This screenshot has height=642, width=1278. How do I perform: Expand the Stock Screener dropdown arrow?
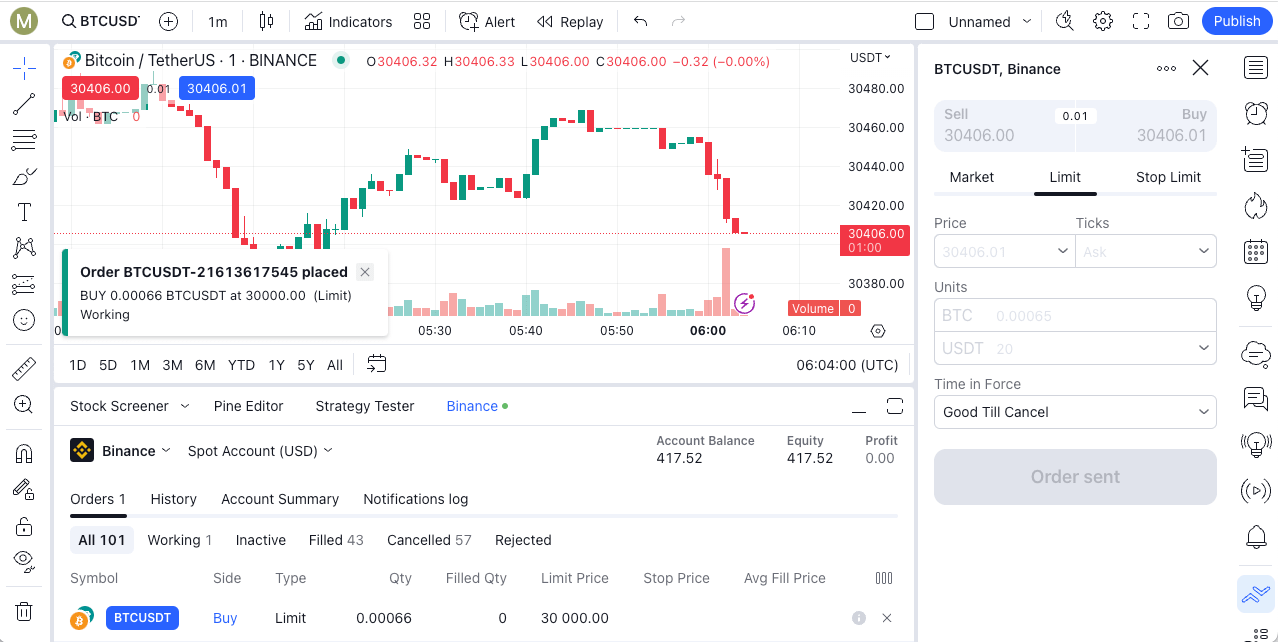click(184, 406)
